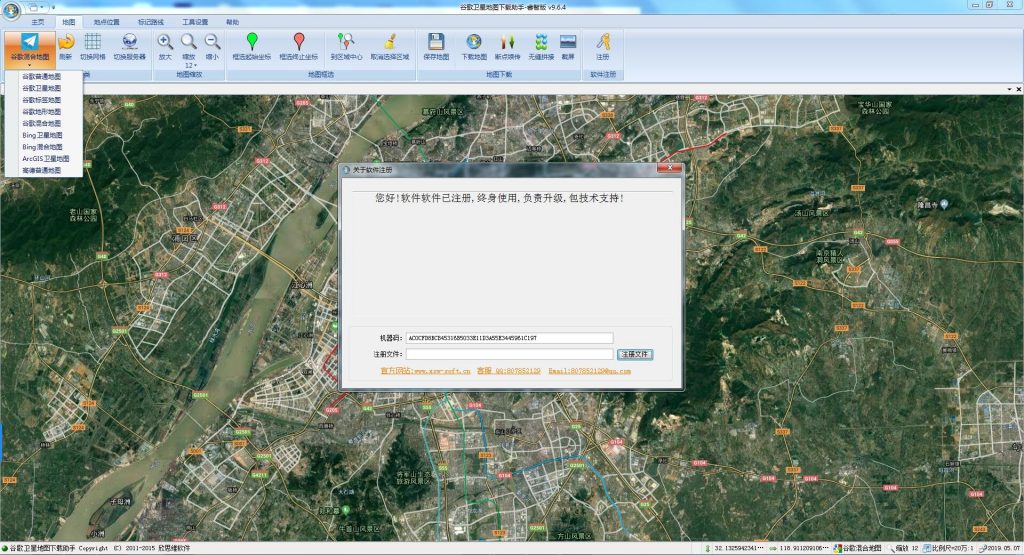Choose 谷歌普通地图 from the map list
The image size is (1024, 555).
click(44, 76)
